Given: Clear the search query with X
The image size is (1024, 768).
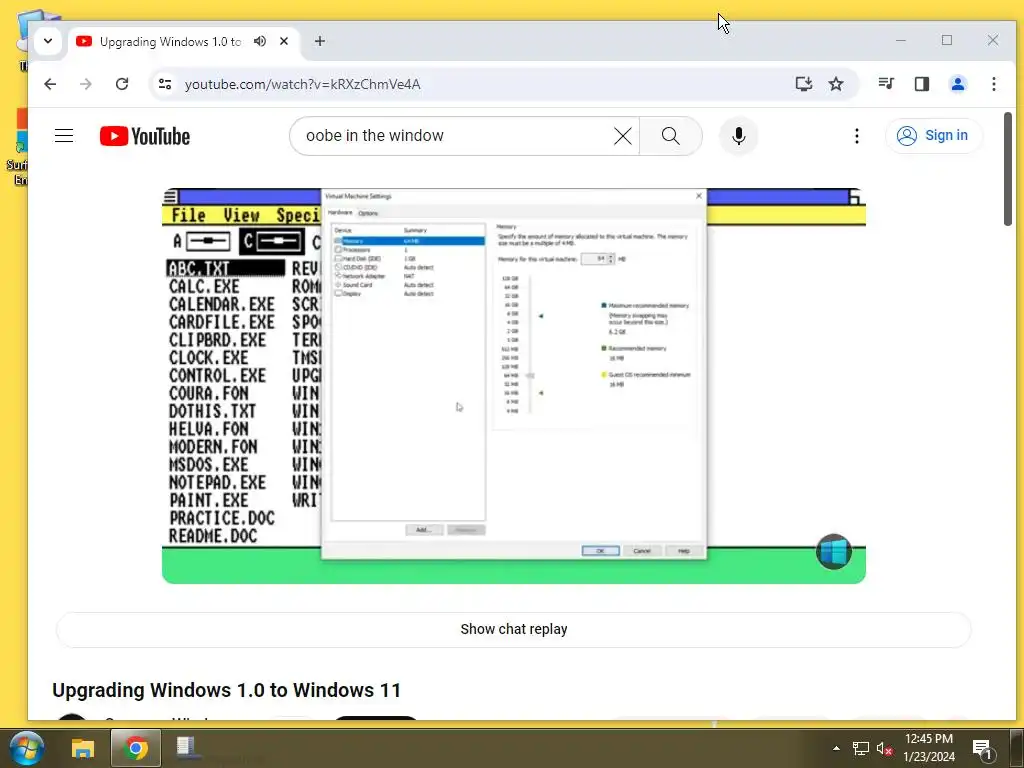Looking at the screenshot, I should click(623, 136).
